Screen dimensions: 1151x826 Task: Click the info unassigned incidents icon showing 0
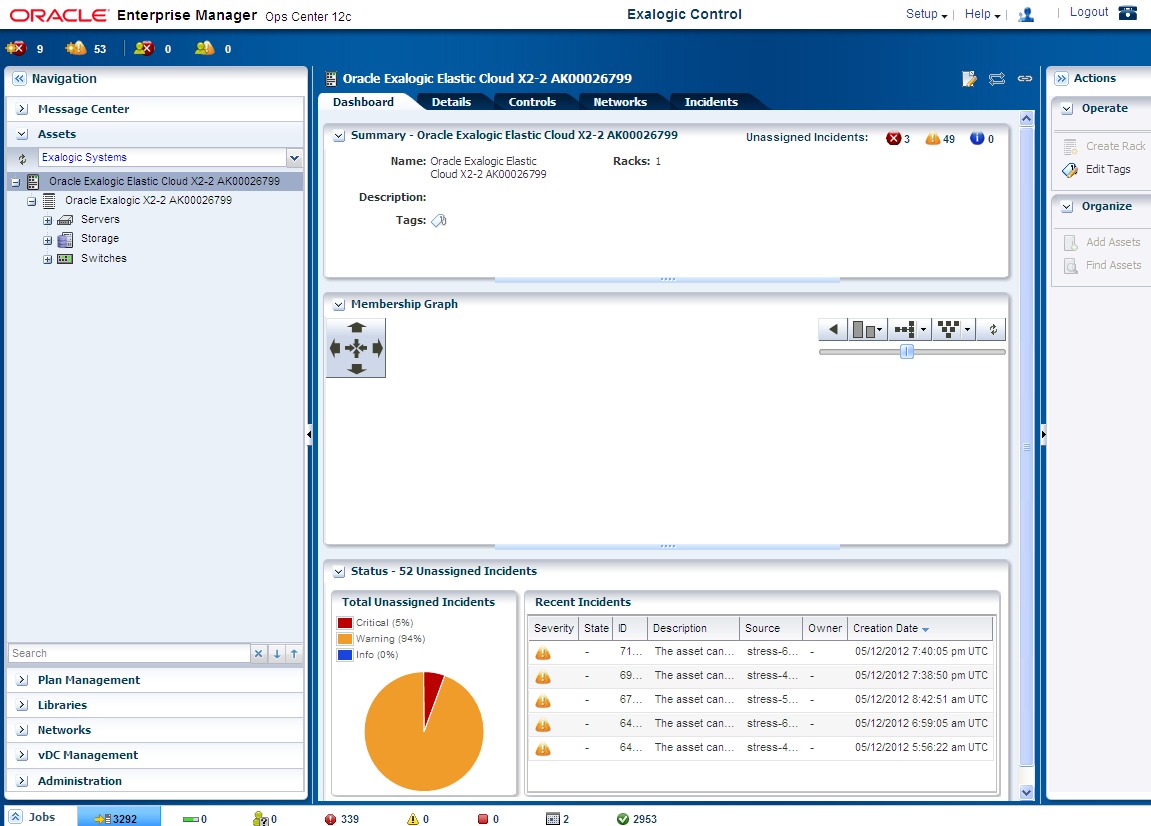(977, 138)
